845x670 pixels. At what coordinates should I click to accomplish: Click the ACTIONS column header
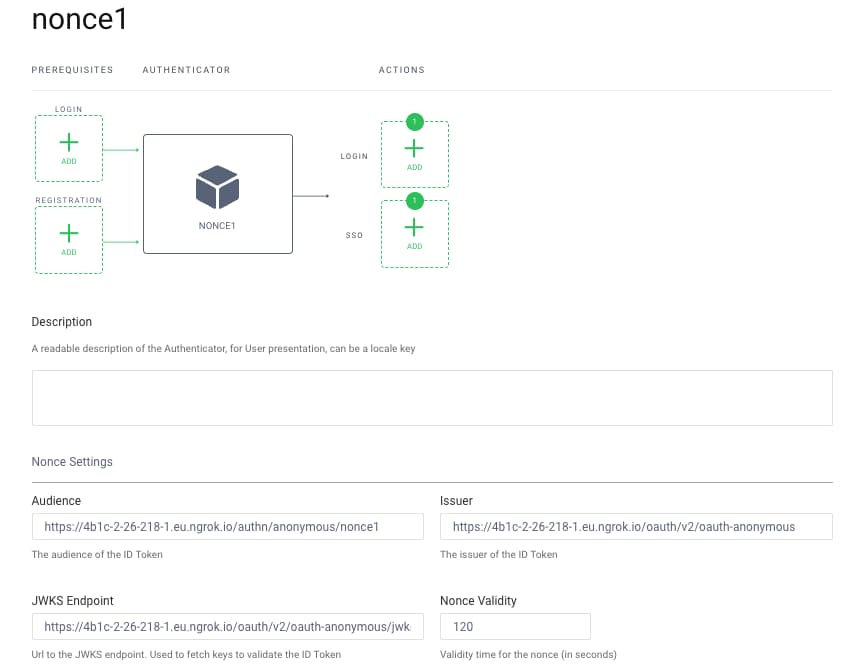click(x=401, y=70)
